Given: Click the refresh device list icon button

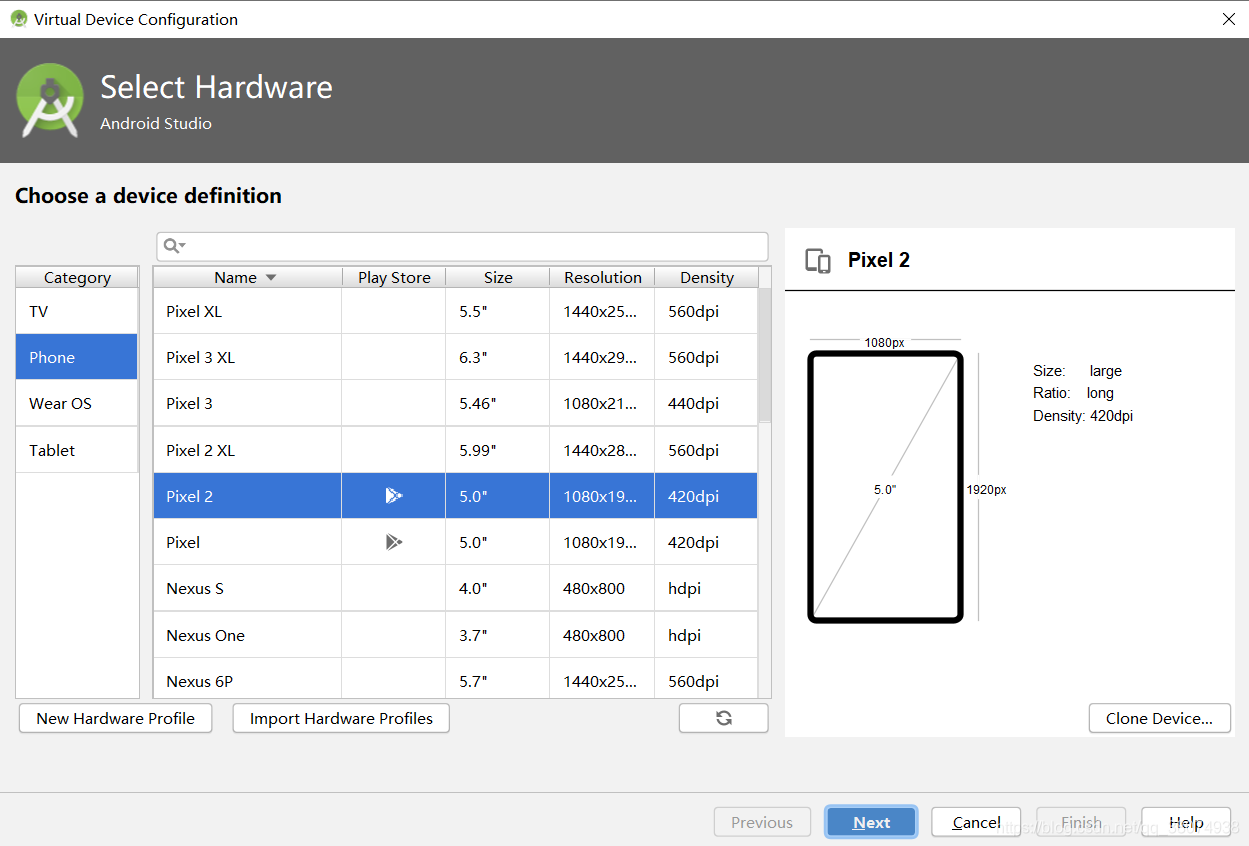Looking at the screenshot, I should (x=724, y=718).
